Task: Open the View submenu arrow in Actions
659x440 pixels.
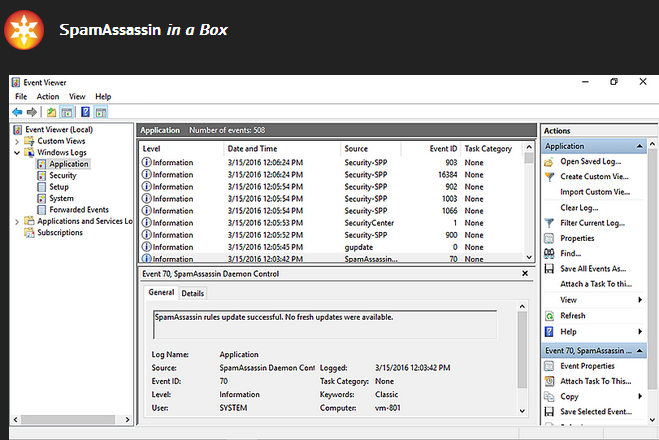Action: coord(640,300)
